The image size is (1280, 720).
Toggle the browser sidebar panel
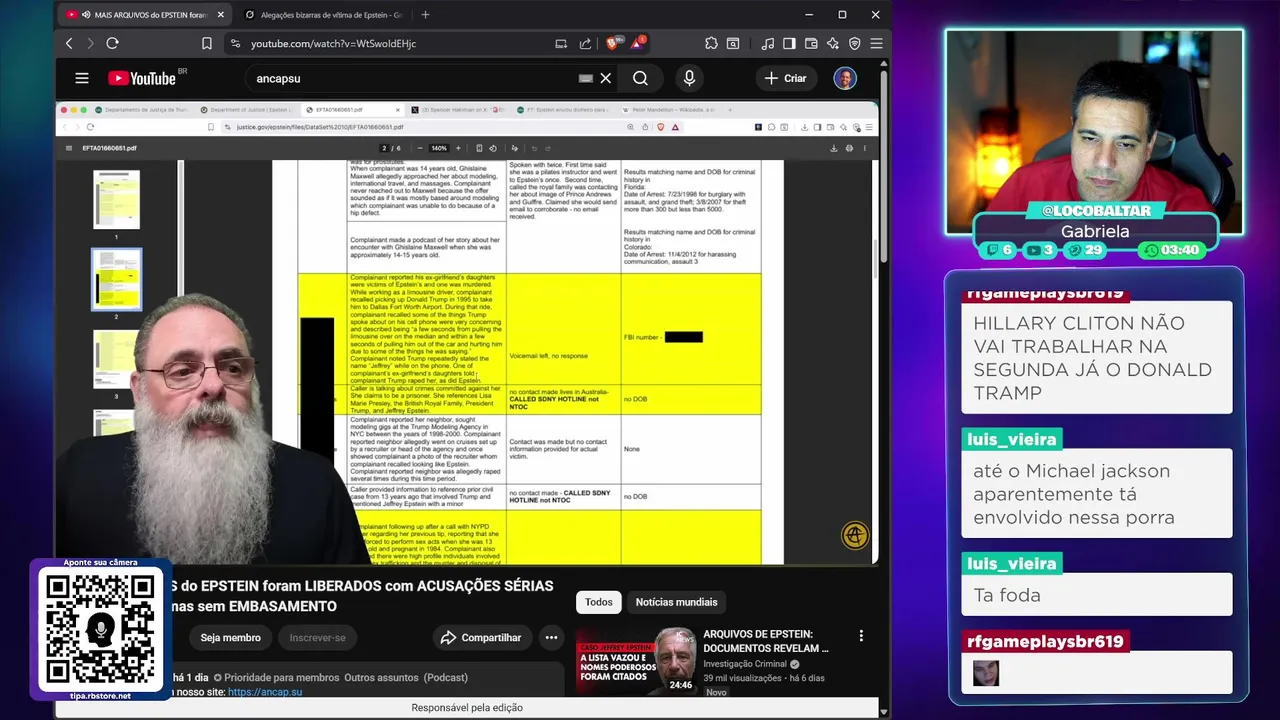[x=789, y=43]
